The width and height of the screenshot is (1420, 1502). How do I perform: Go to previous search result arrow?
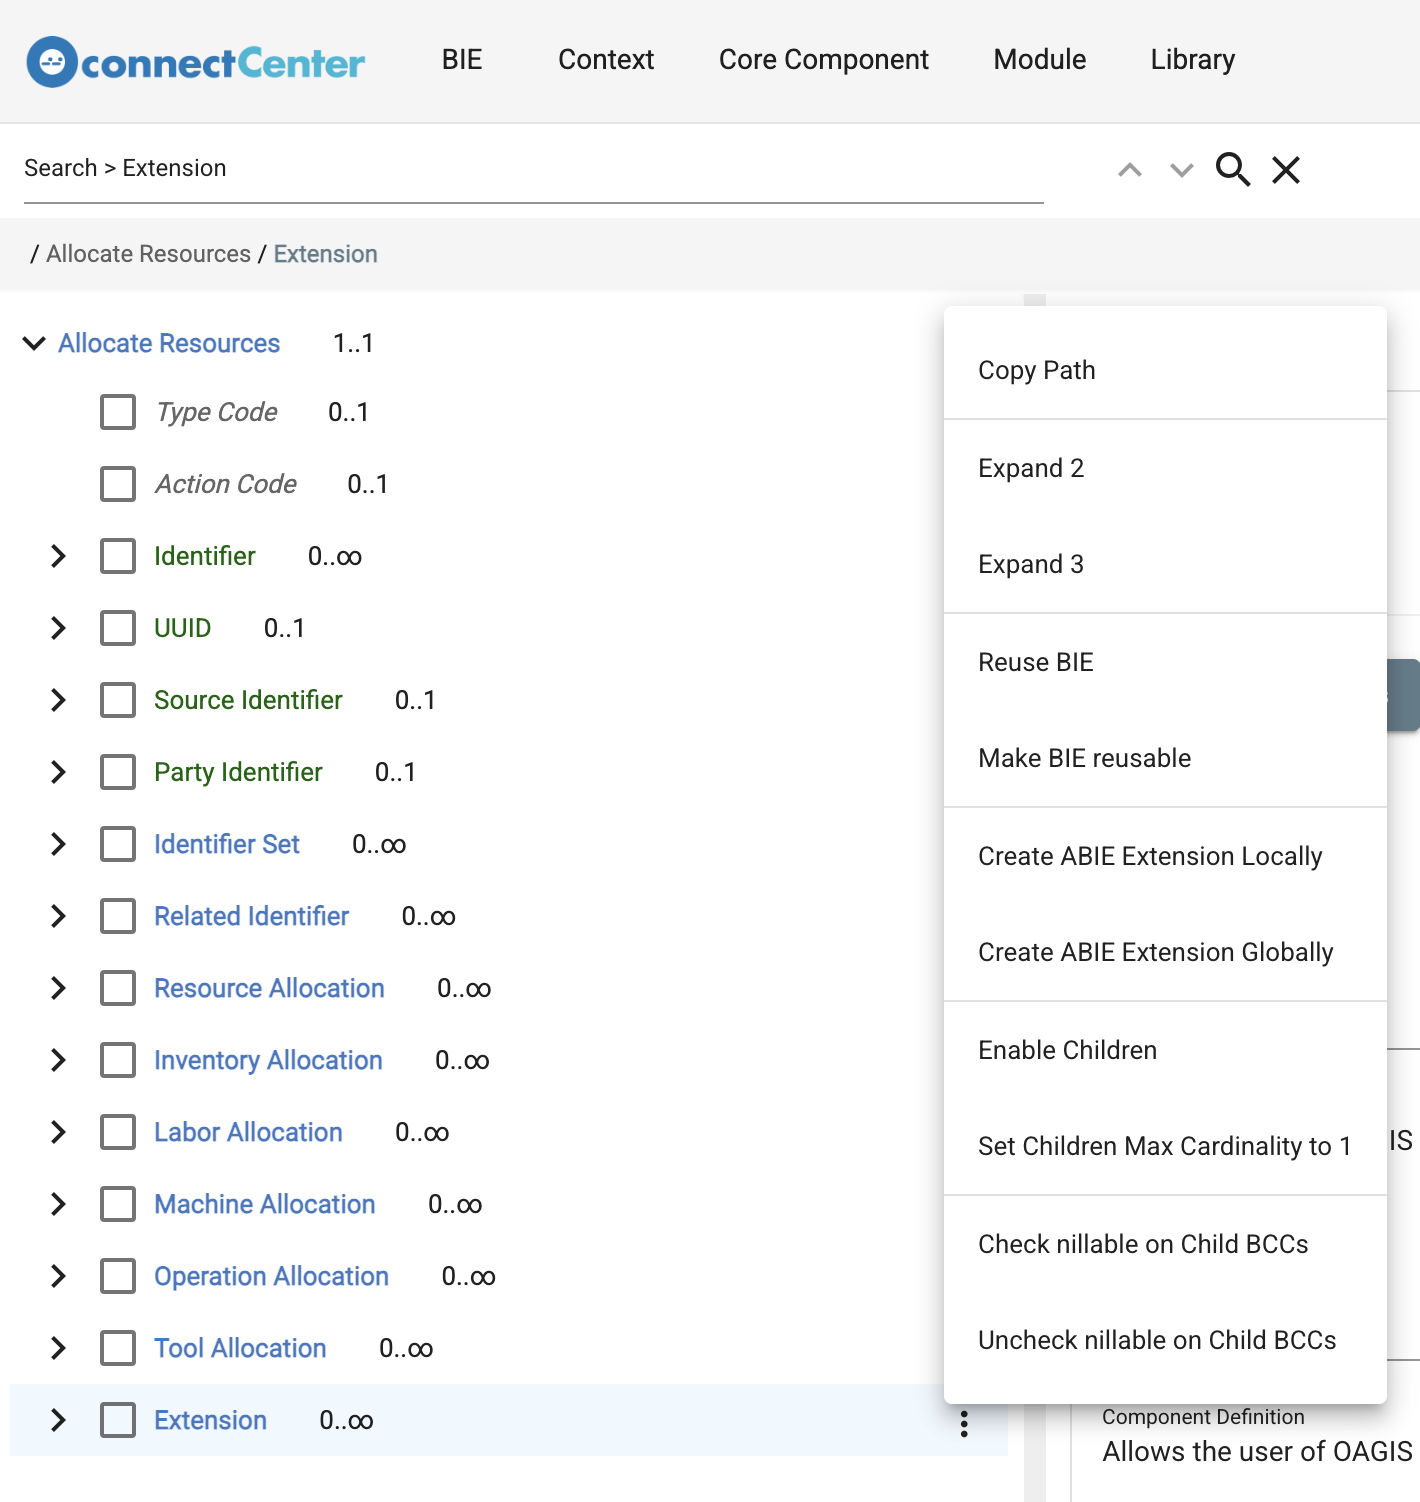(x=1130, y=170)
